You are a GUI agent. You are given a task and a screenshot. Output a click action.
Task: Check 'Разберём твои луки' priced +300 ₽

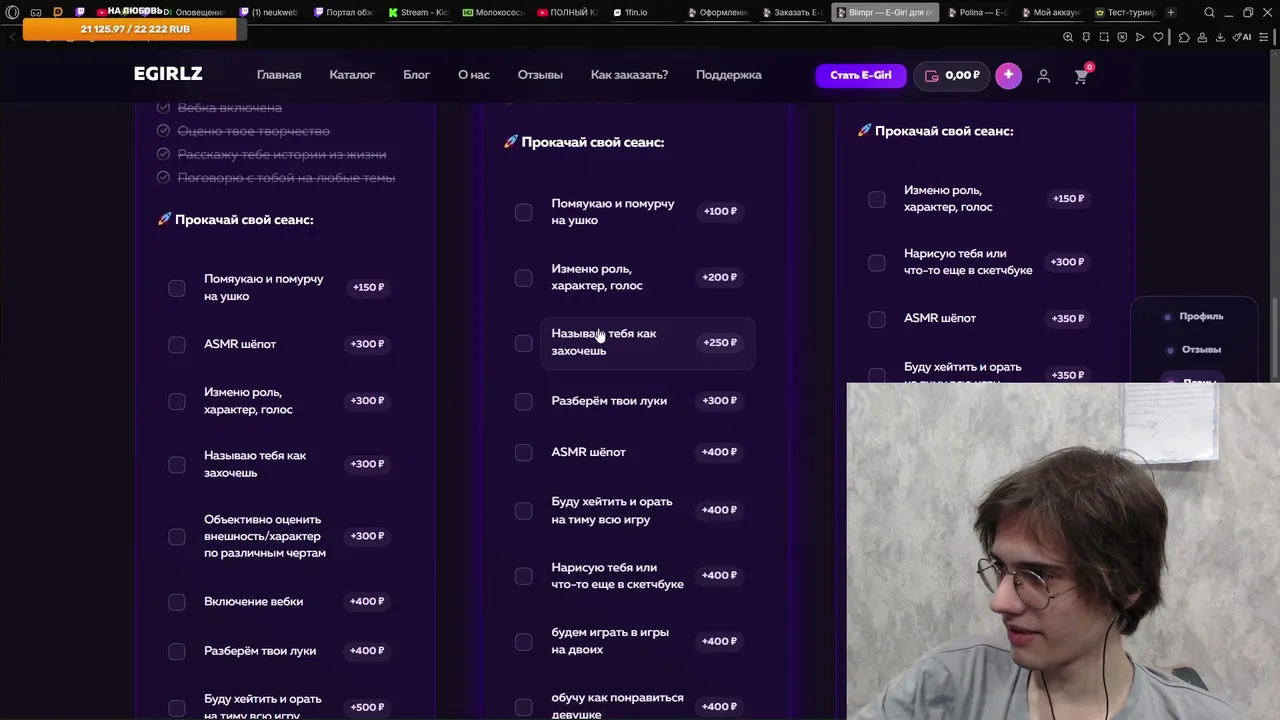click(x=524, y=401)
